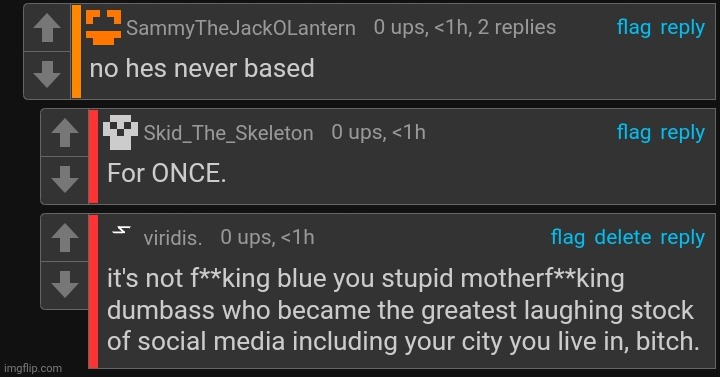Upvote SammyTheJackOLantern's comment
The width and height of the screenshot is (720, 377).
click(47, 28)
